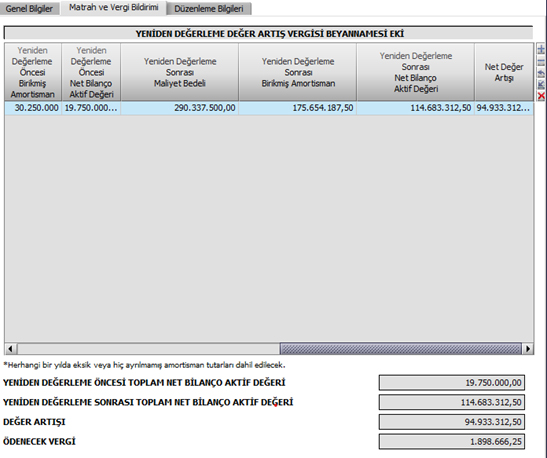Select the 290.337.500,00 Maliyet Bedeli cell

pos(180,108)
